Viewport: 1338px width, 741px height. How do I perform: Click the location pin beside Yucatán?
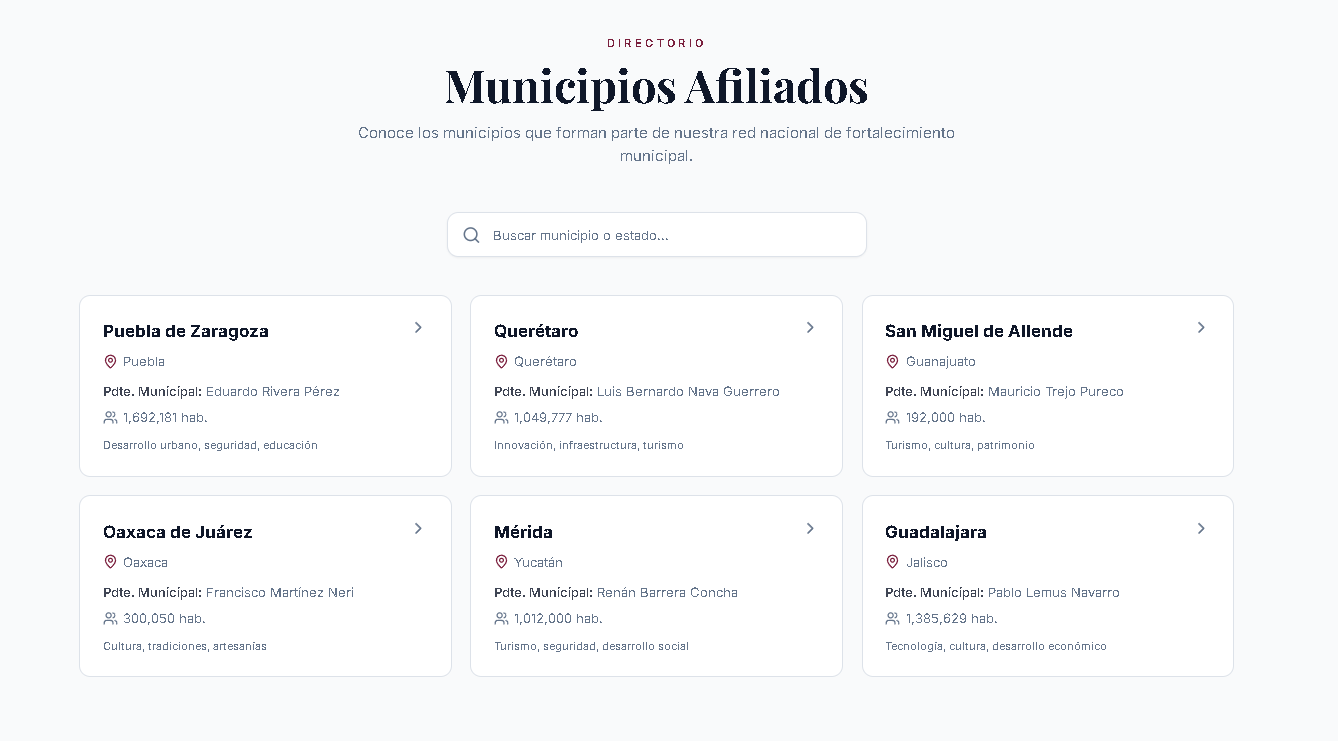click(501, 562)
